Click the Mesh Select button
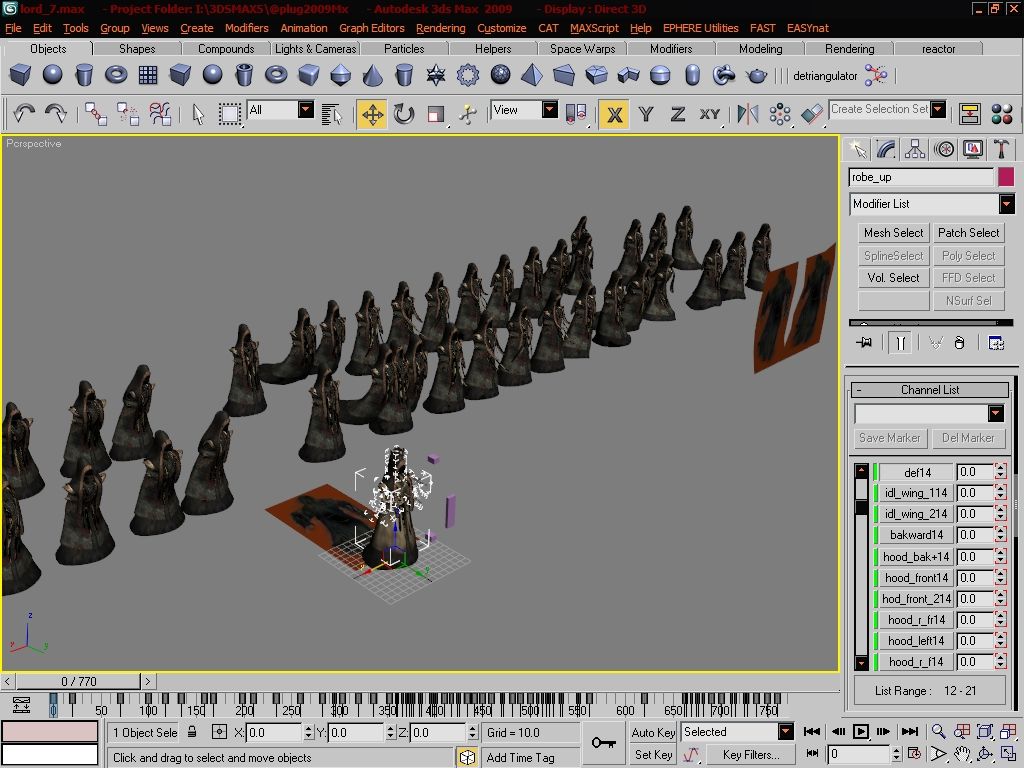This screenshot has height=768, width=1024. pos(893,232)
